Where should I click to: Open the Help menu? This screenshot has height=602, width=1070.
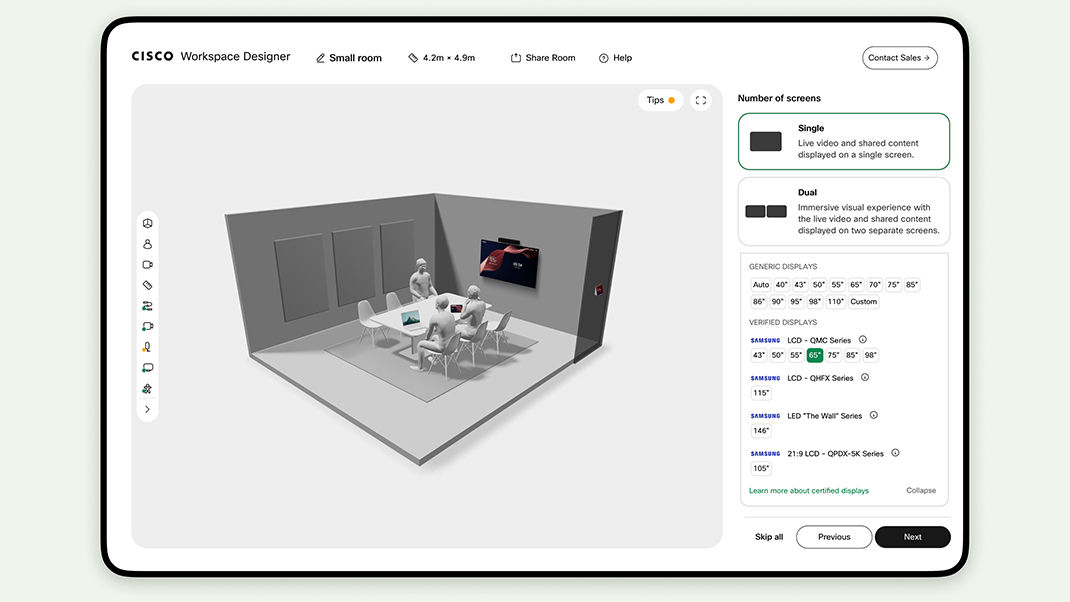point(615,58)
